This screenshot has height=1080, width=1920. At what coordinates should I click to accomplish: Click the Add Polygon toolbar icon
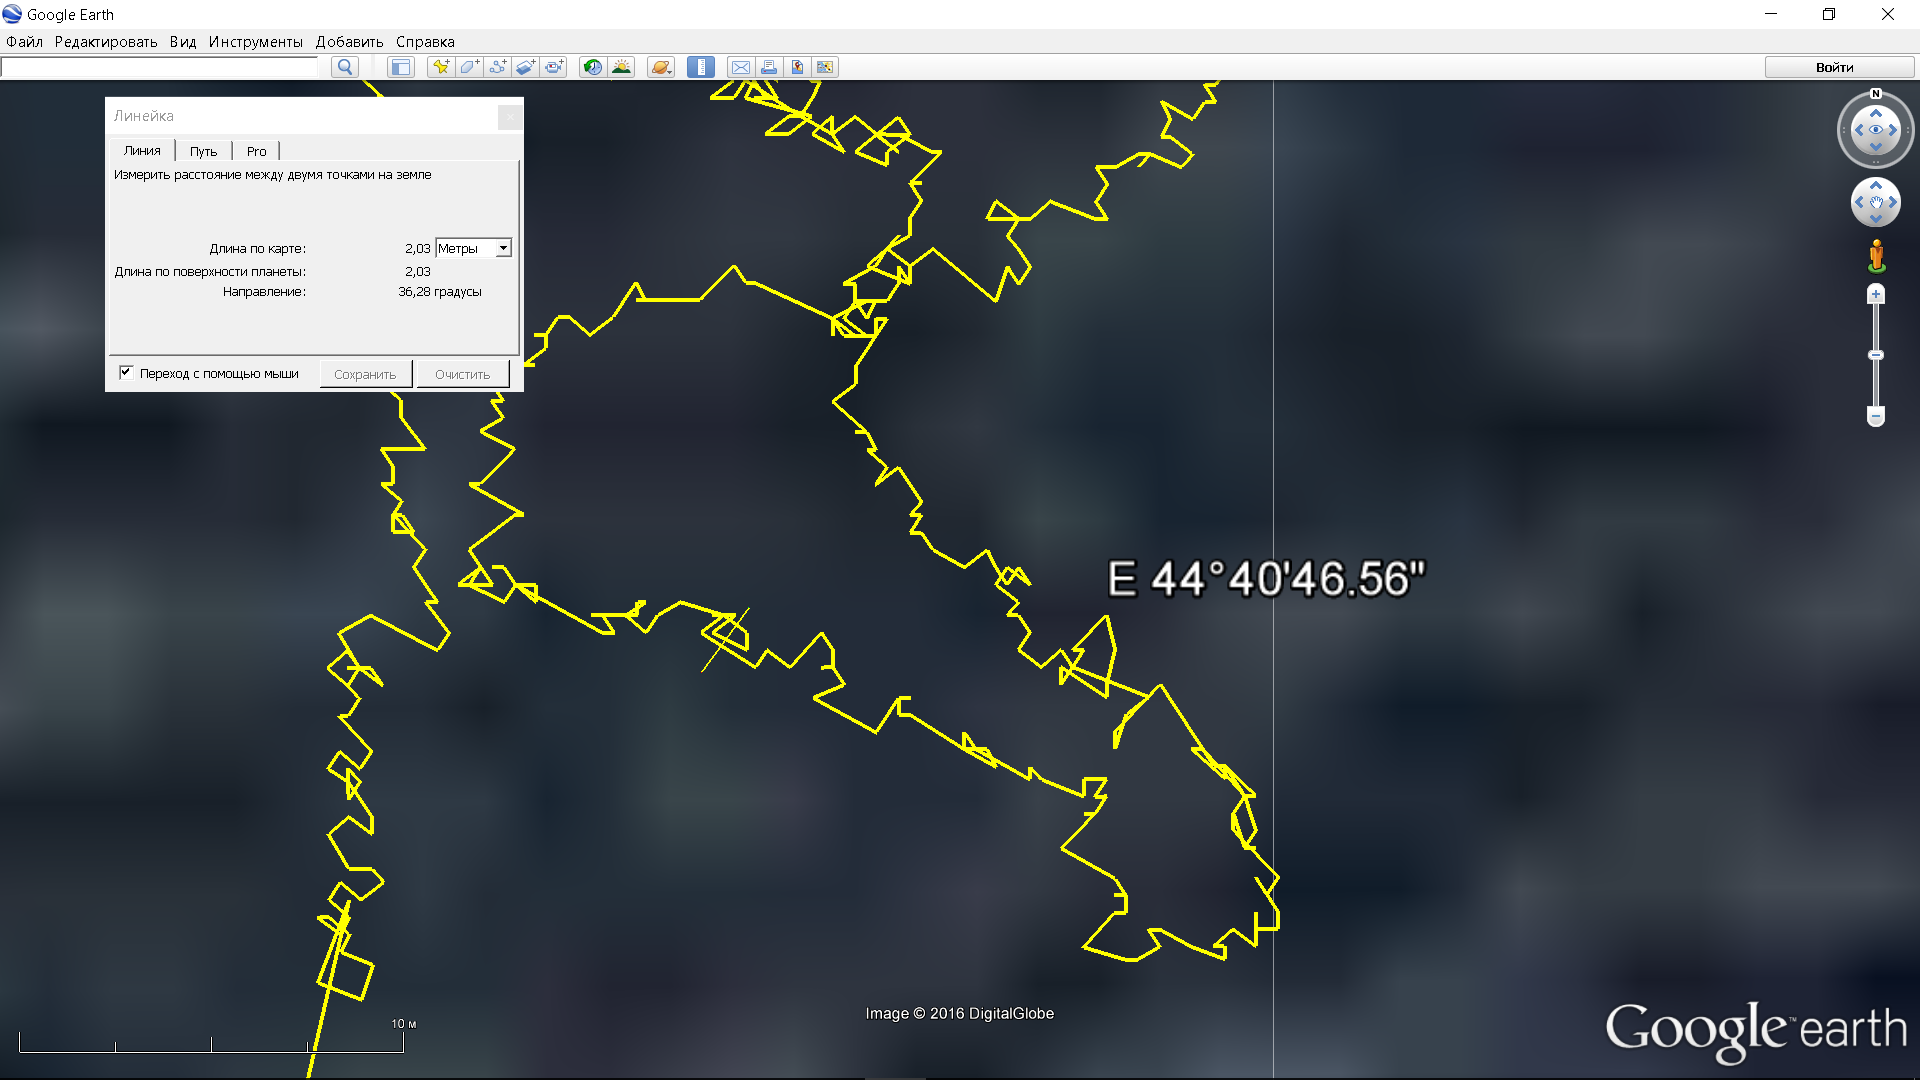click(468, 67)
